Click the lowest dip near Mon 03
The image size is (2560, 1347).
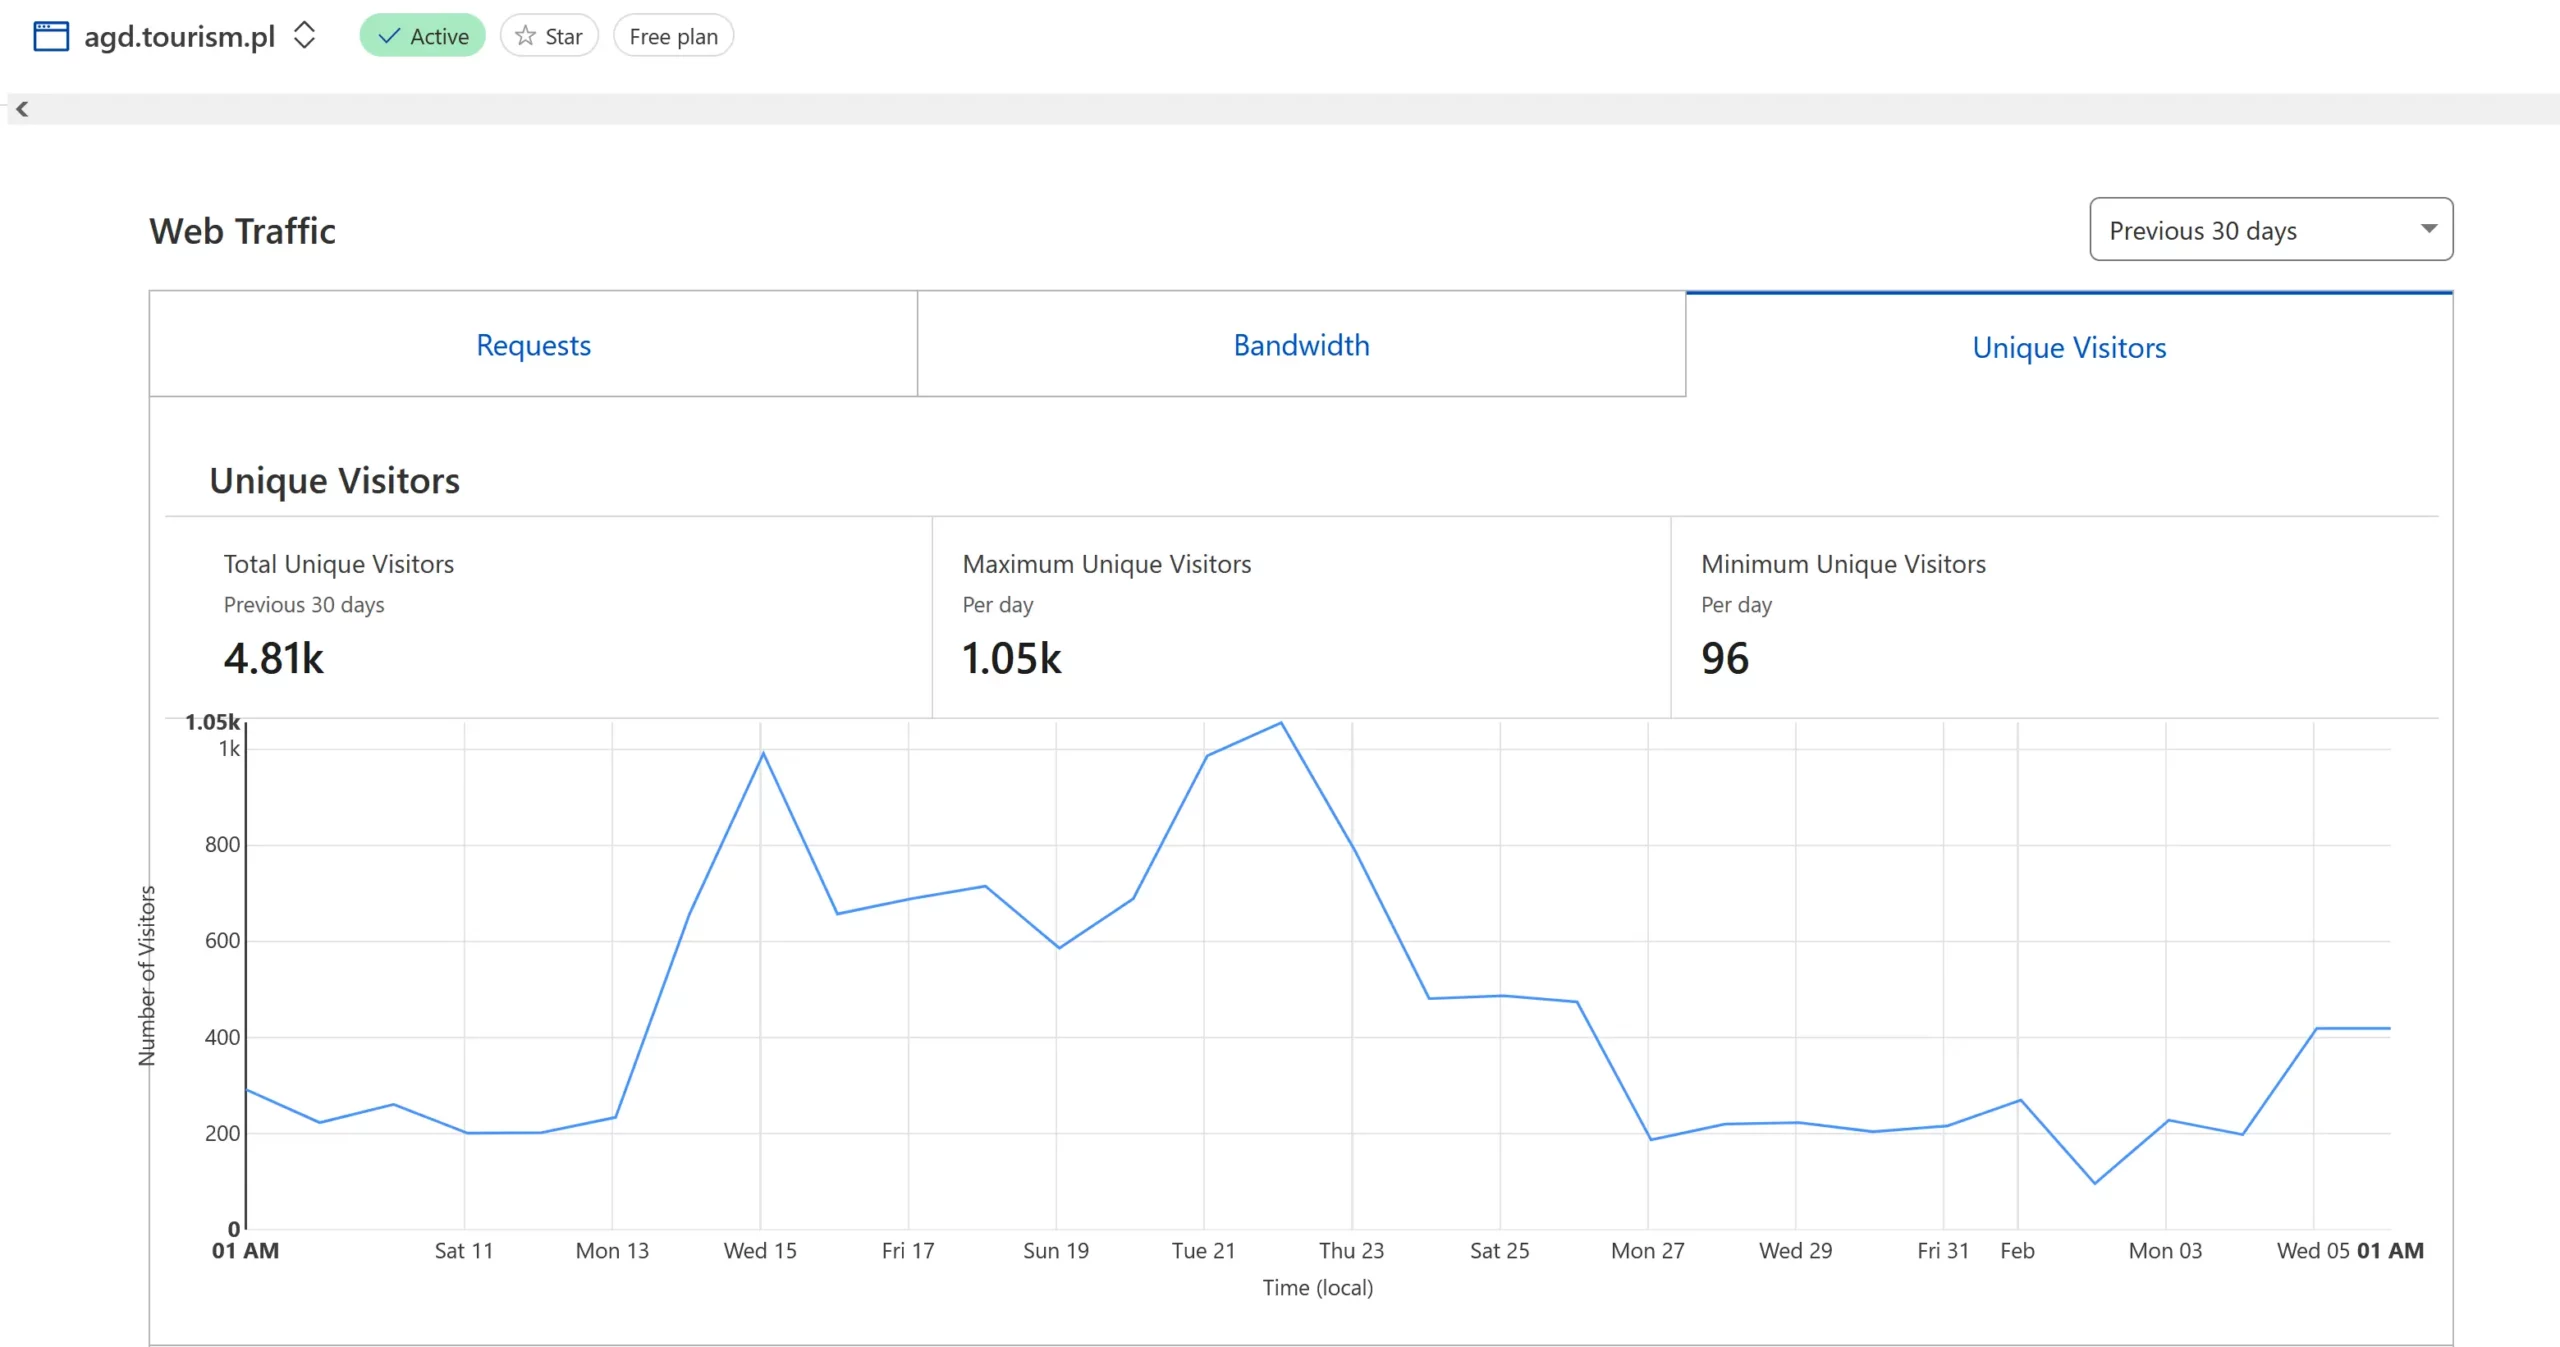[x=2095, y=1183]
